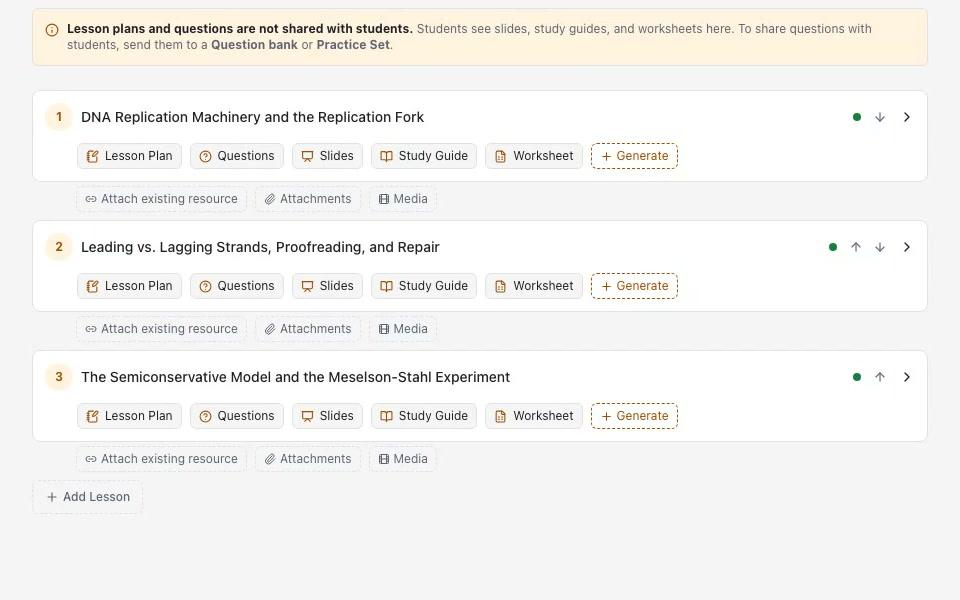Viewport: 960px width, 600px height.
Task: Open Study Guide for lesson 1
Action: (424, 156)
